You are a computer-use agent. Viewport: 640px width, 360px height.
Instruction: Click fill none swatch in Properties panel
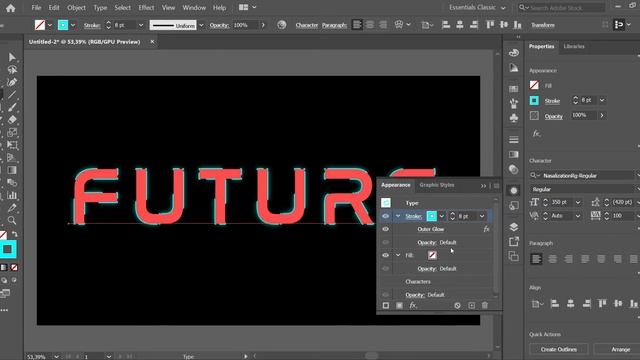[x=534, y=85]
